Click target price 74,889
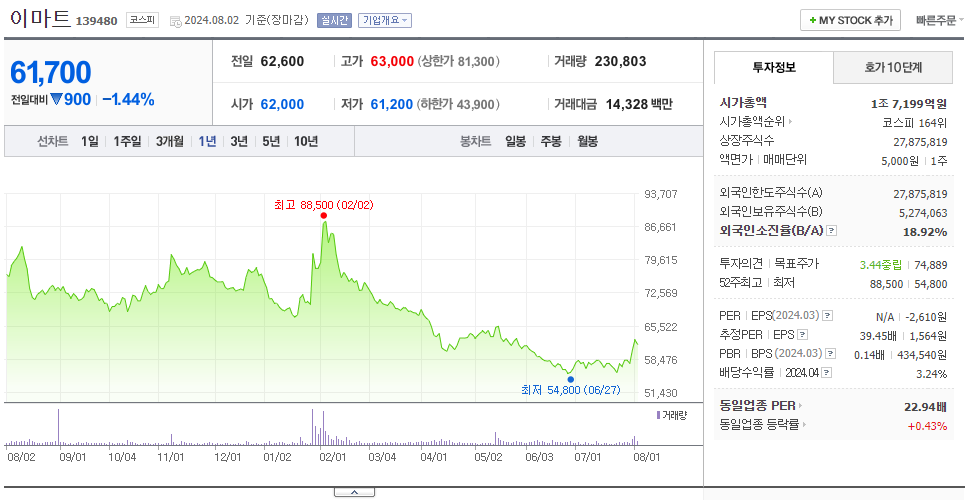This screenshot has width=968, height=500. click(930, 265)
